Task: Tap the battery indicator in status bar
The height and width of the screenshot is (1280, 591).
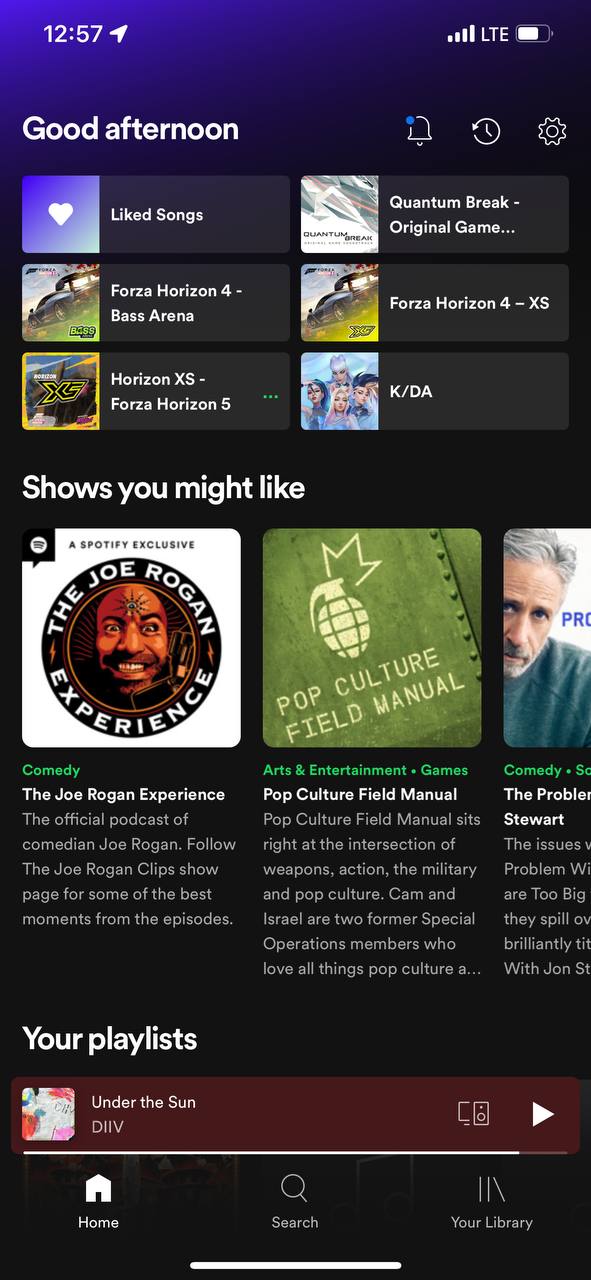Action: coord(535,34)
